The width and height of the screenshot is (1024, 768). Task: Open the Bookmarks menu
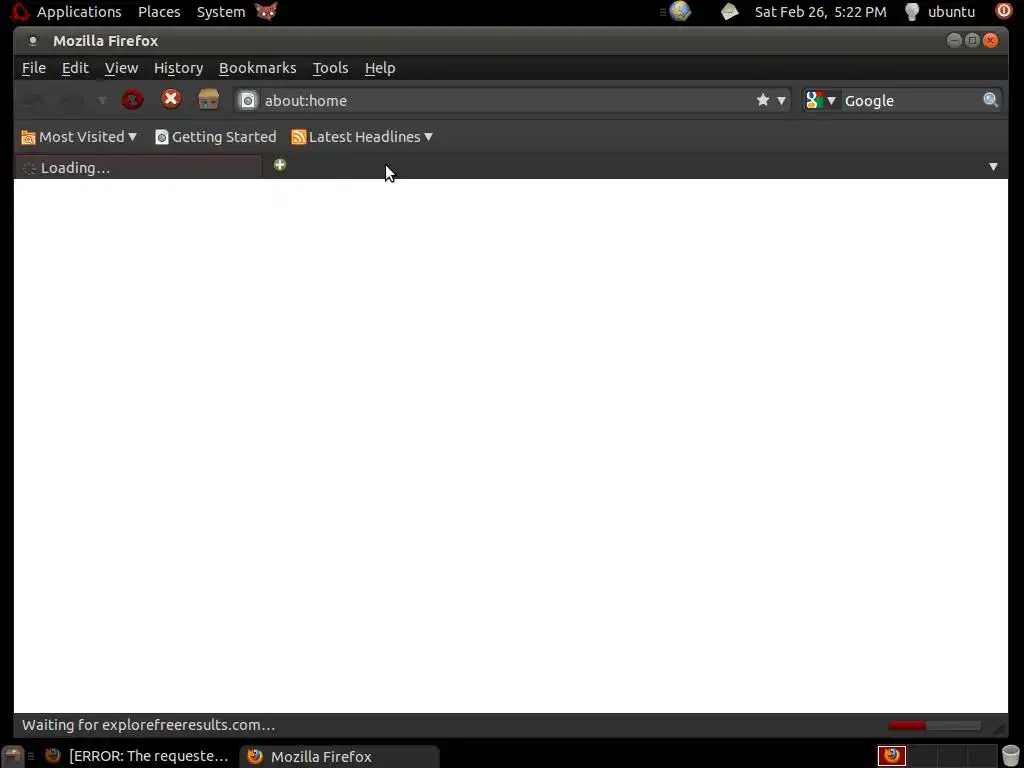pyautogui.click(x=257, y=68)
